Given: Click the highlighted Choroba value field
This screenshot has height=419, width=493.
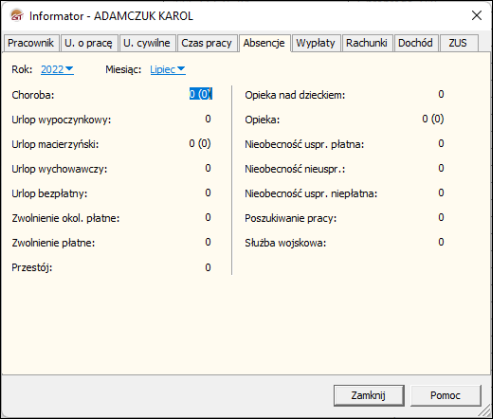Looking at the screenshot, I should [201, 94].
